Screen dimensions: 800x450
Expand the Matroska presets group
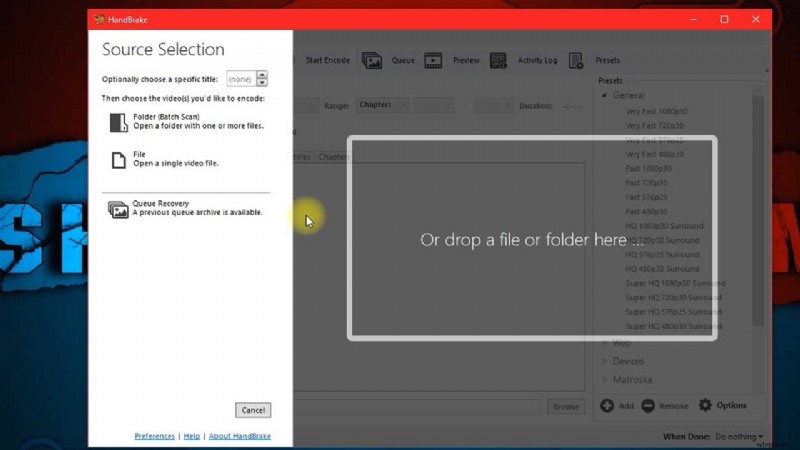[x=604, y=379]
